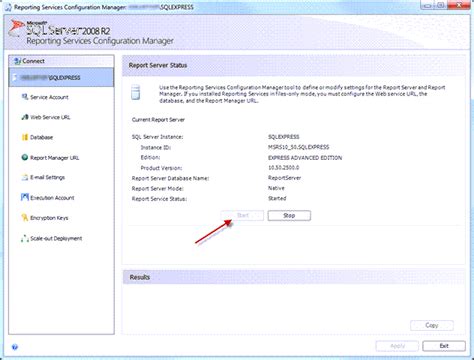Click the E-mail Settings envelope icon
Viewport: 474px width, 360px height.
(25, 177)
